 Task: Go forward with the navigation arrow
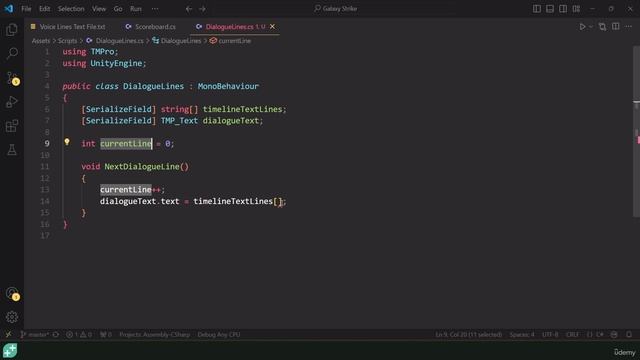(202, 9)
